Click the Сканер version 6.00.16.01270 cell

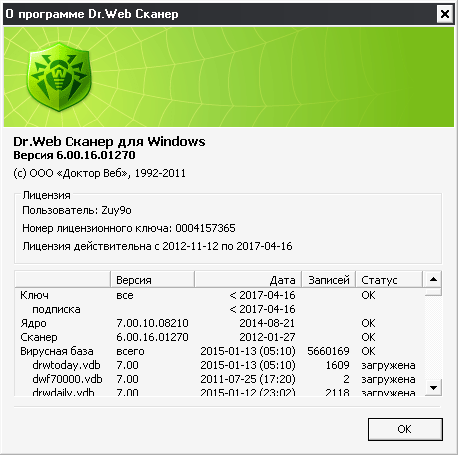152,337
